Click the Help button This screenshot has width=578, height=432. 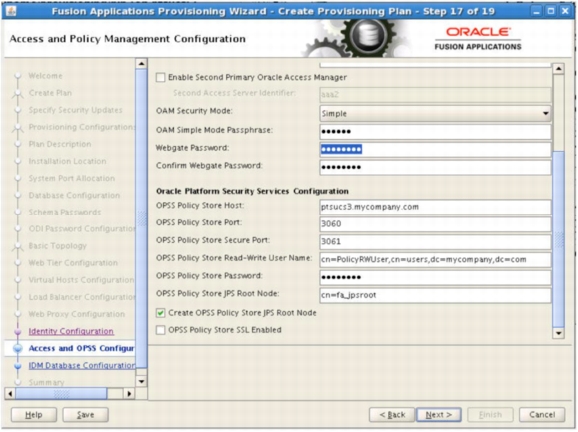pos(34,415)
